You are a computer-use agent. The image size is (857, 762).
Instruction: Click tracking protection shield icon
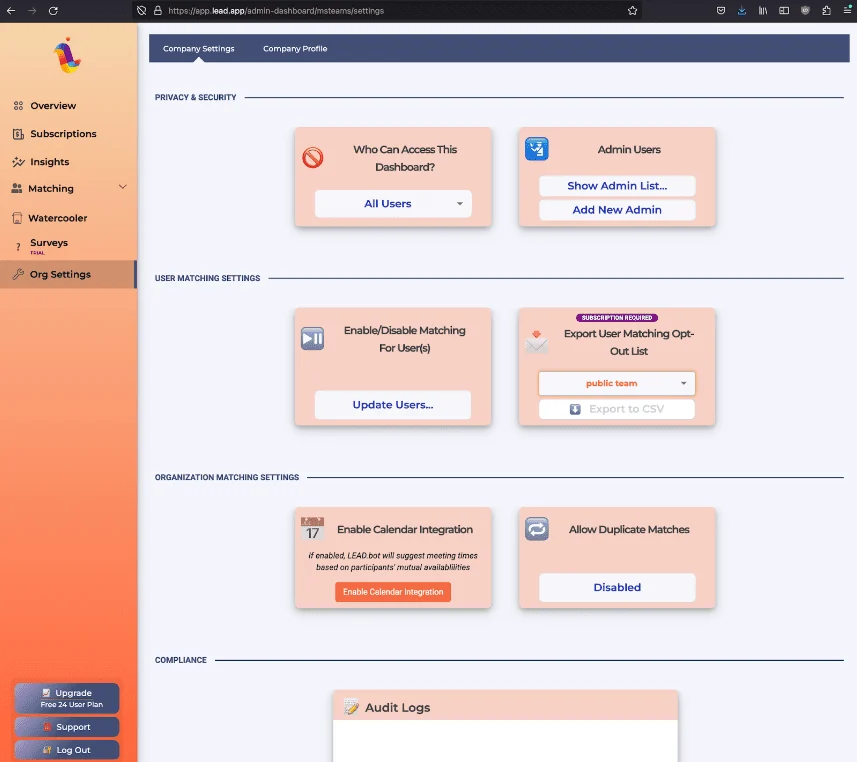coord(142,10)
